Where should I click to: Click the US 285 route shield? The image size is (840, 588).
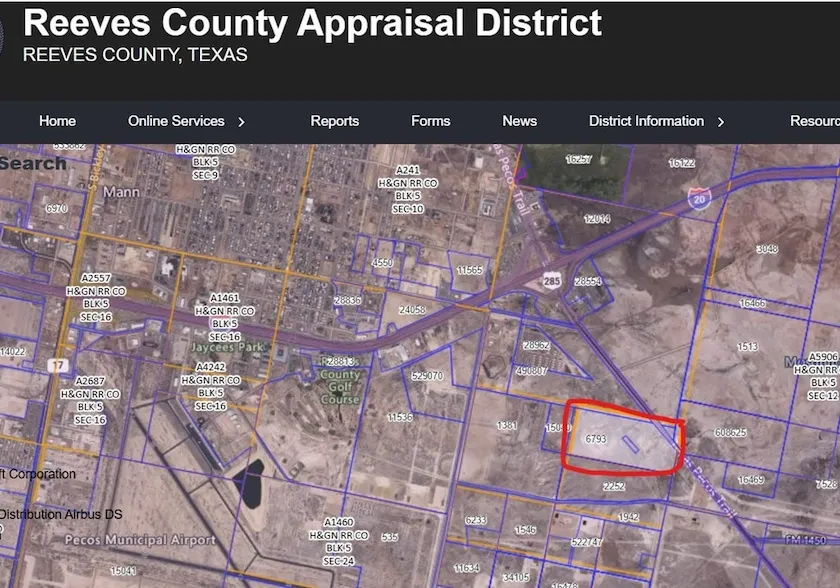553,283
